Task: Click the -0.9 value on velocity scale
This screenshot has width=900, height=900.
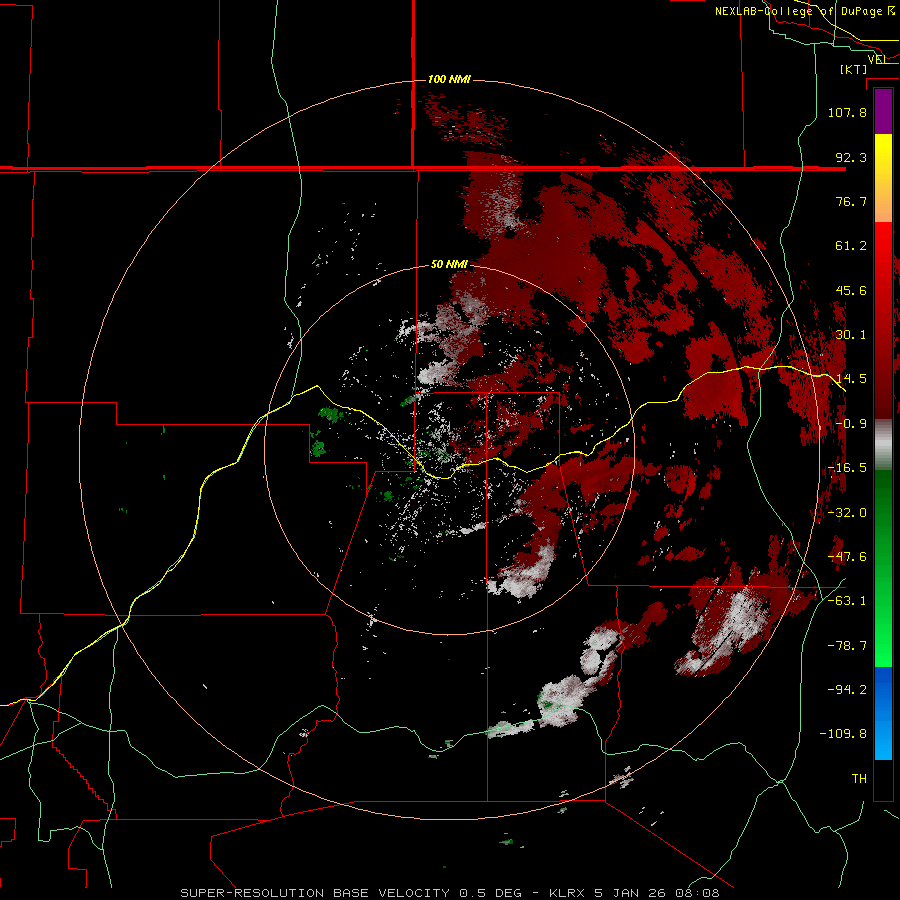Action: pos(851,424)
